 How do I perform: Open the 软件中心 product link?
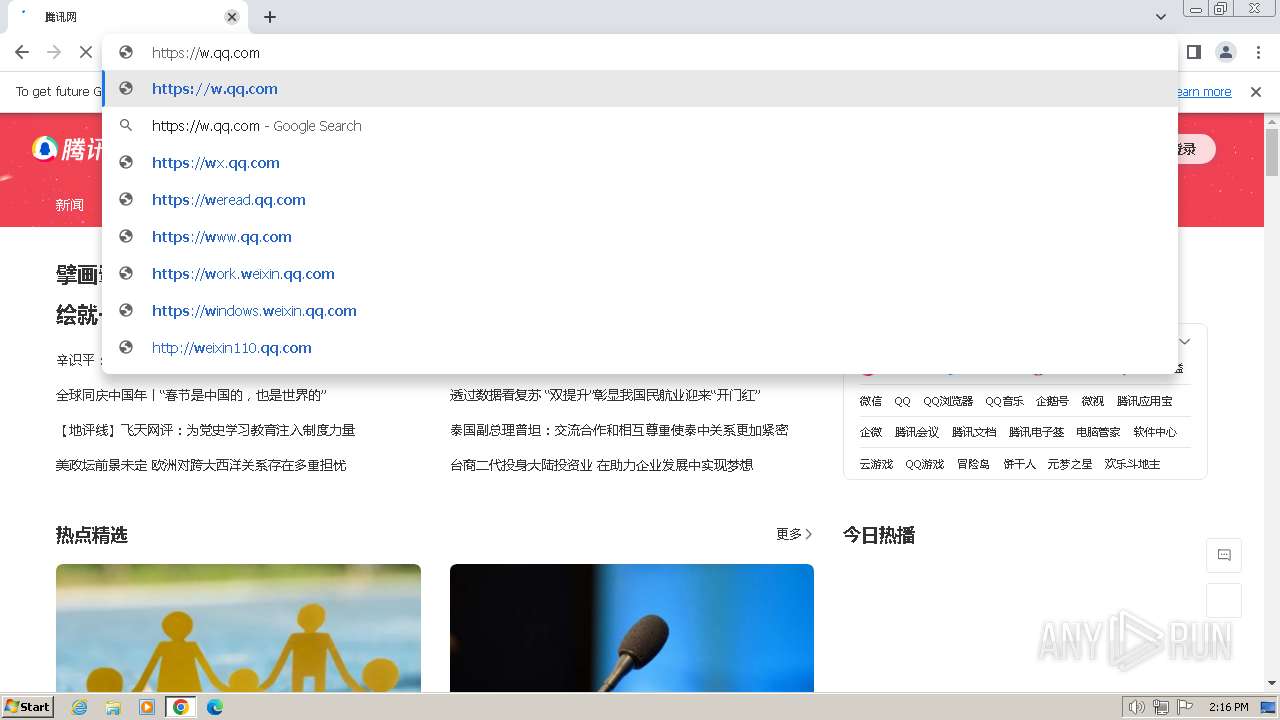[1155, 432]
